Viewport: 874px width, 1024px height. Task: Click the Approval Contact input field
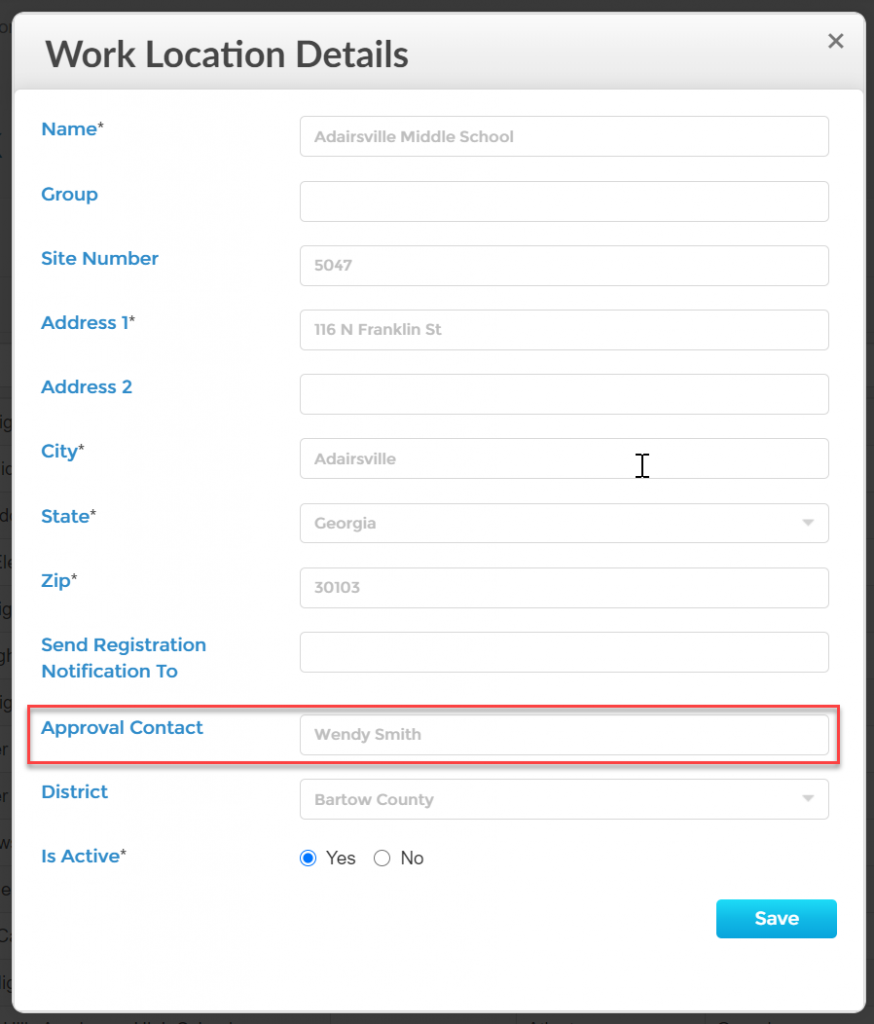(x=564, y=734)
